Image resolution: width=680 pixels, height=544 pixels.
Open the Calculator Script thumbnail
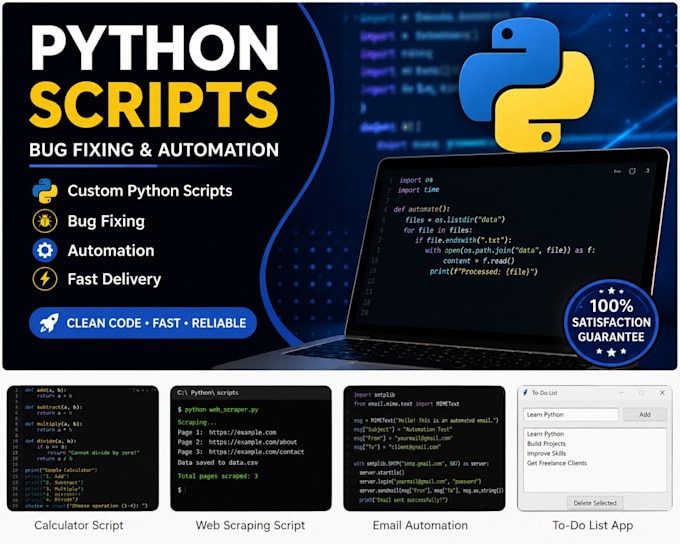click(83, 448)
